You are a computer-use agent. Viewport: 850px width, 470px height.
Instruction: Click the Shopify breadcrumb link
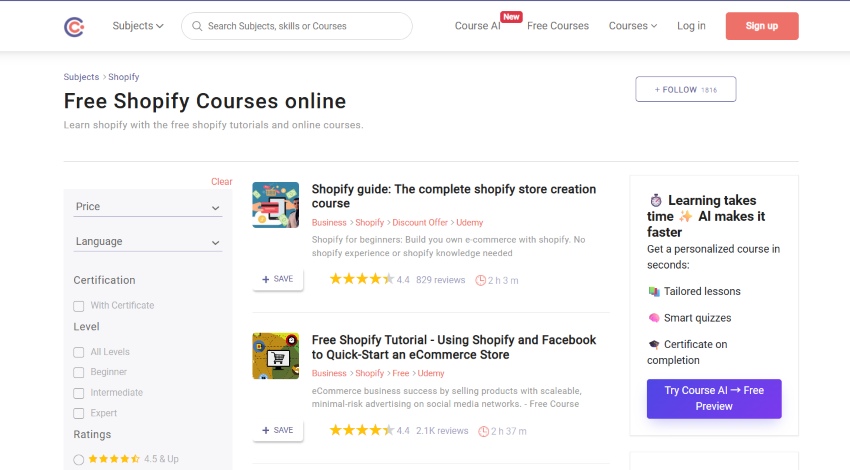tap(124, 77)
